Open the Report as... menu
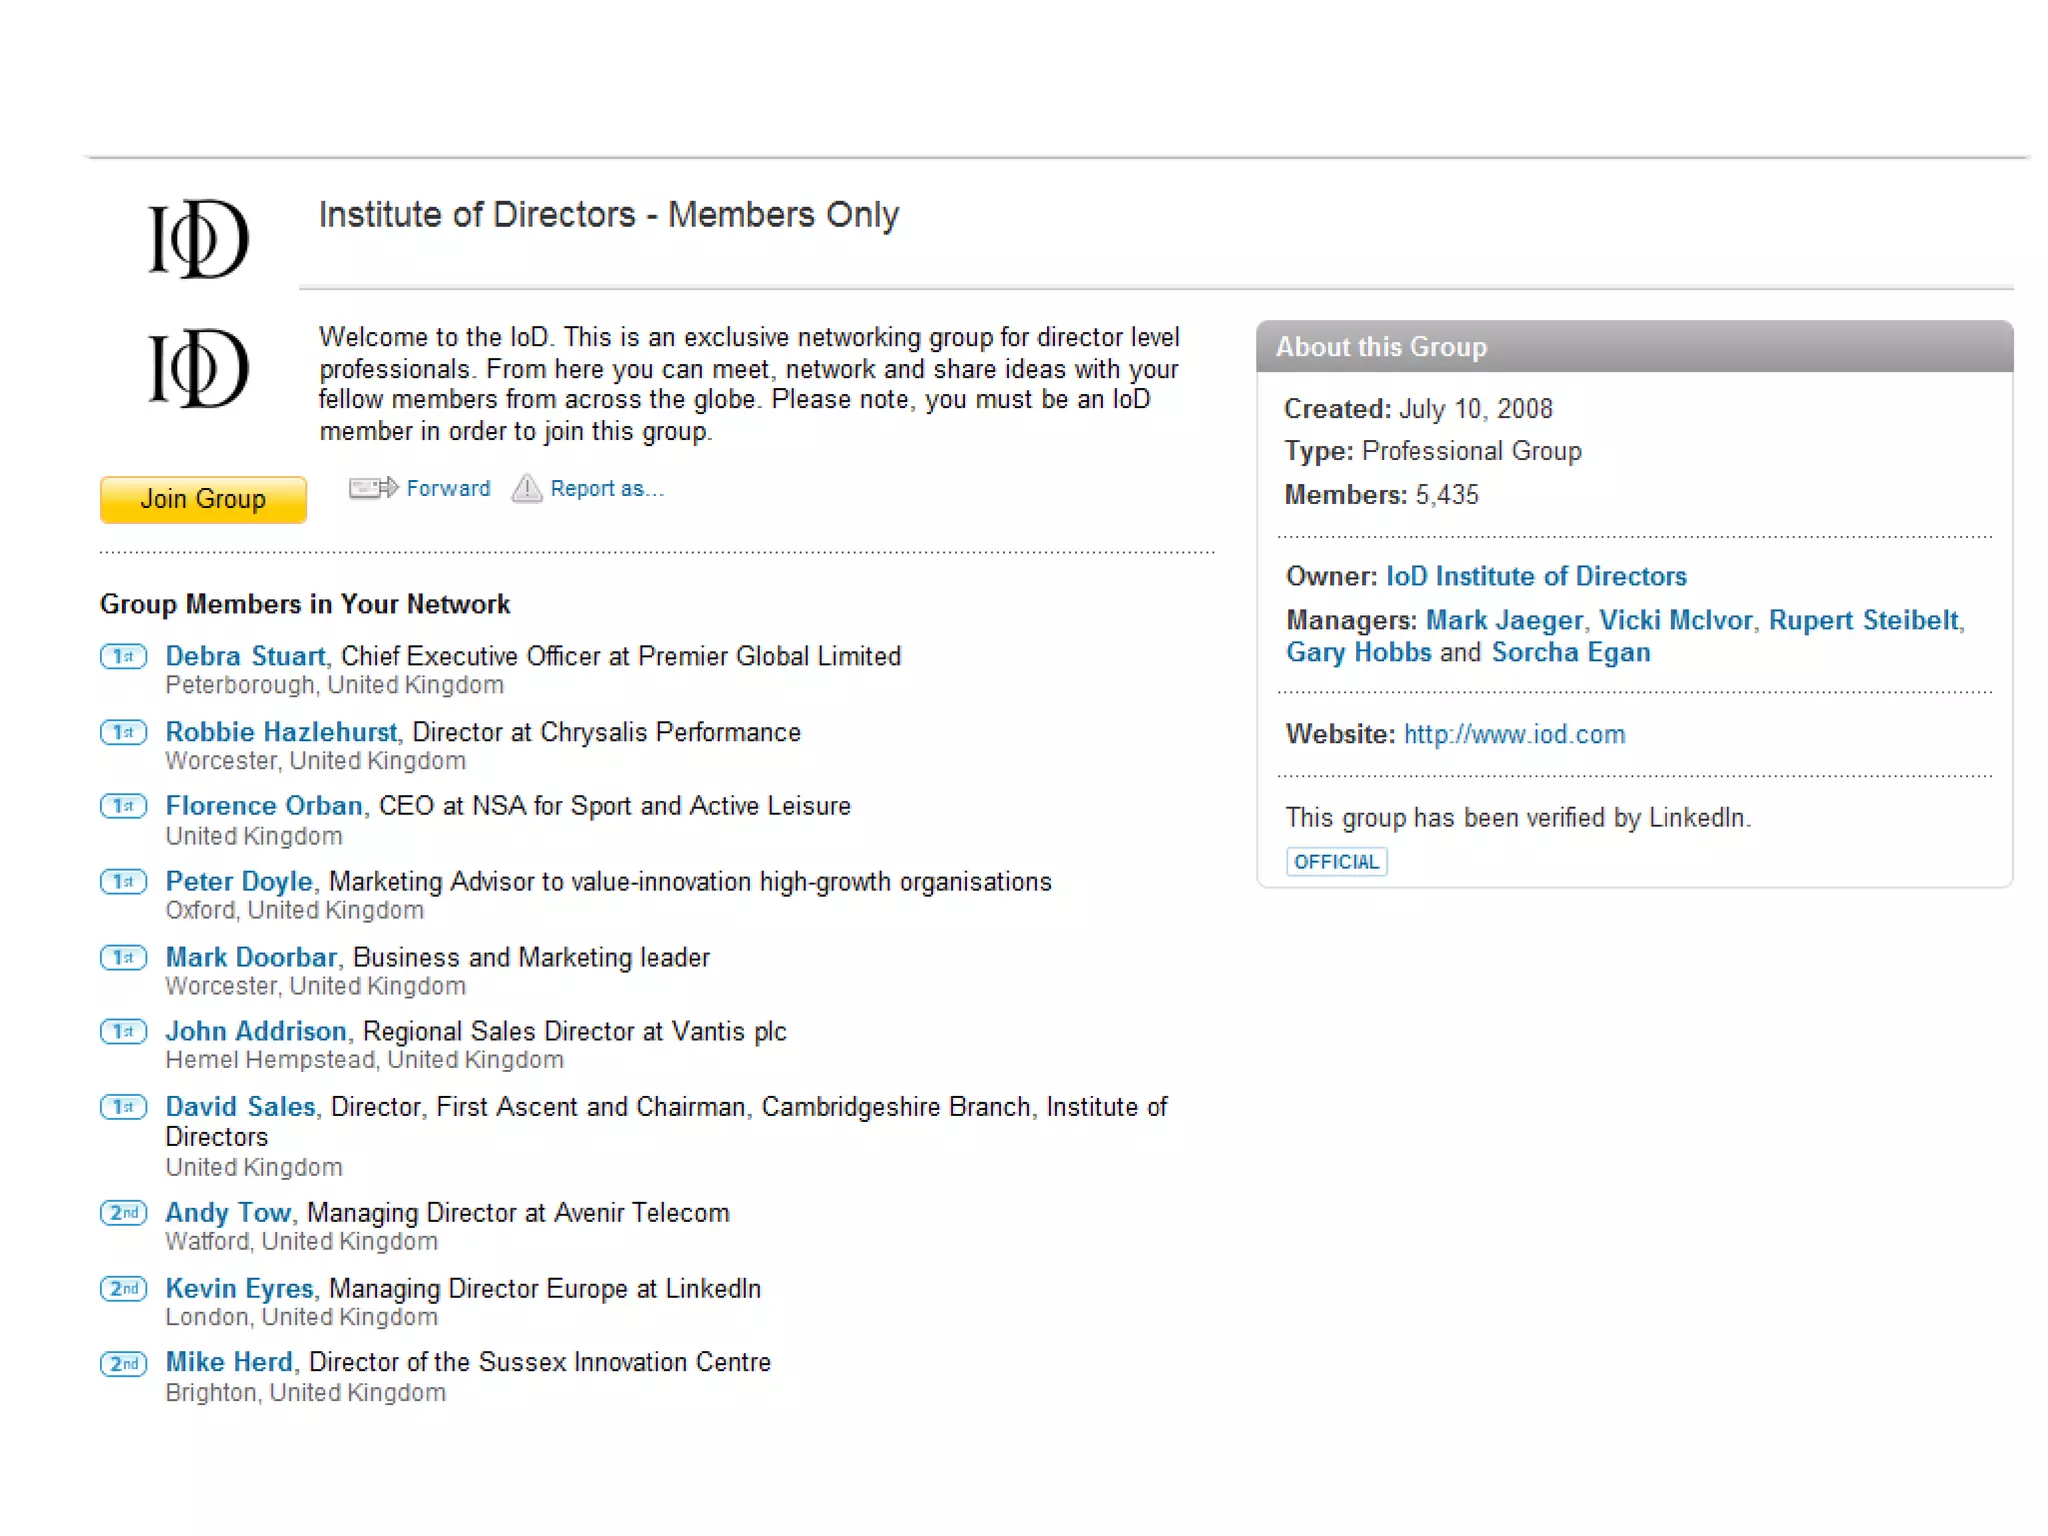Image resolution: width=2048 pixels, height=1536 pixels. (606, 488)
